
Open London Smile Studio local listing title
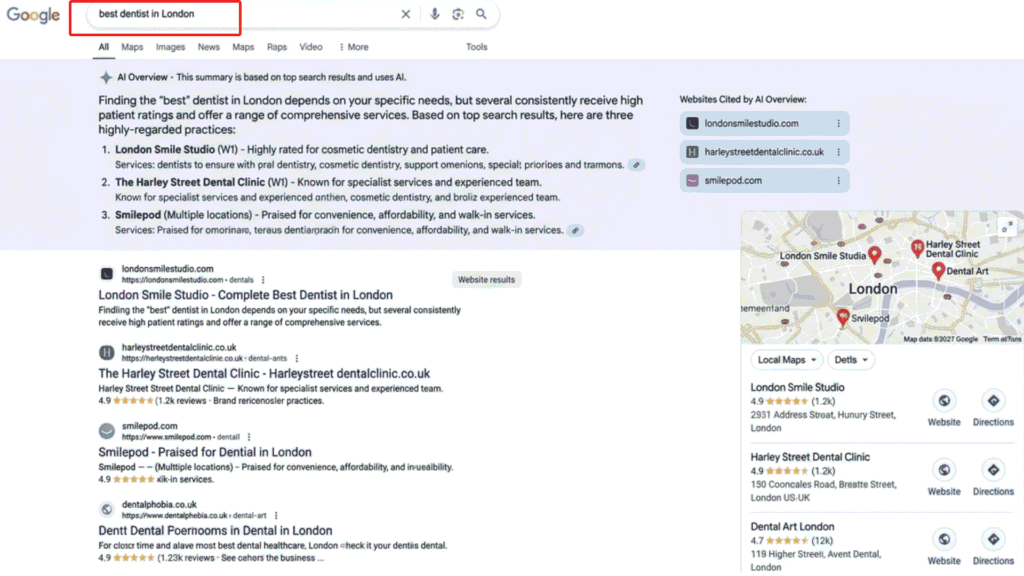tap(797, 387)
